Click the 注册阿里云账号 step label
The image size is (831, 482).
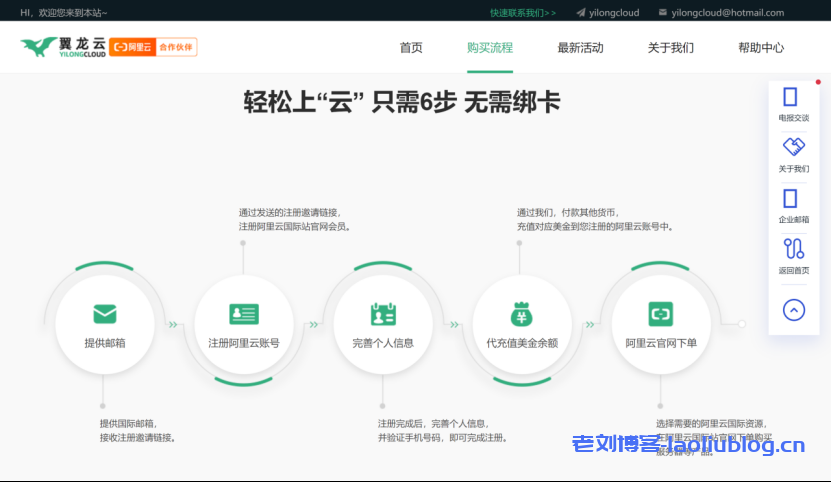point(244,343)
